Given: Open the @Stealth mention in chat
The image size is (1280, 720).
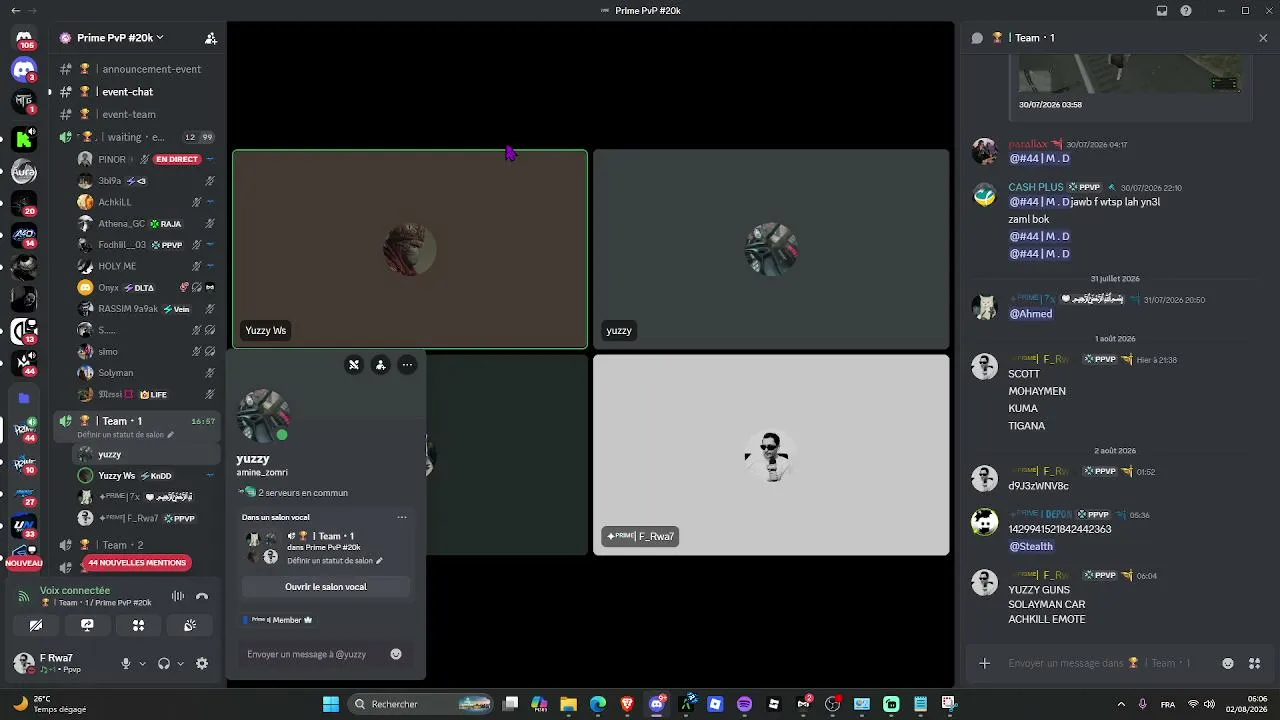Looking at the screenshot, I should [x=1031, y=546].
